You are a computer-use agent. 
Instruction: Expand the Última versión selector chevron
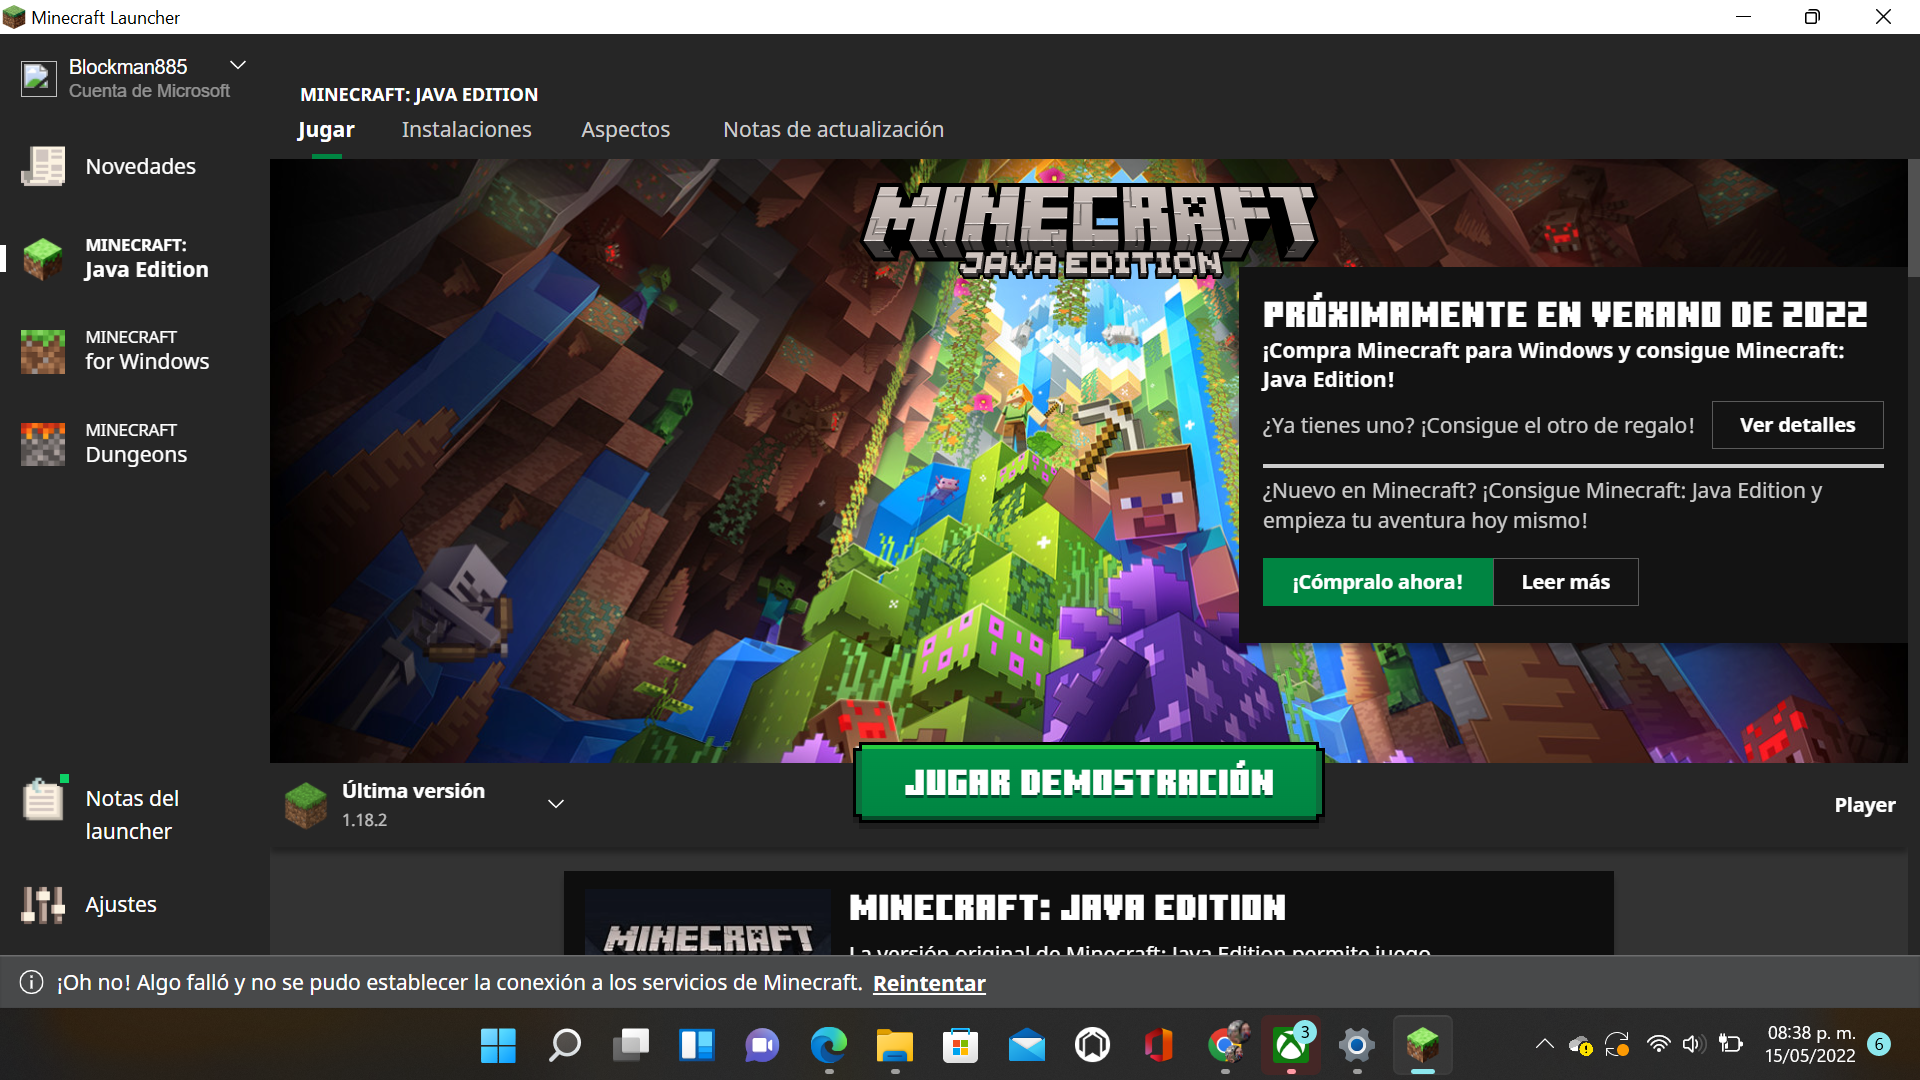tap(556, 804)
